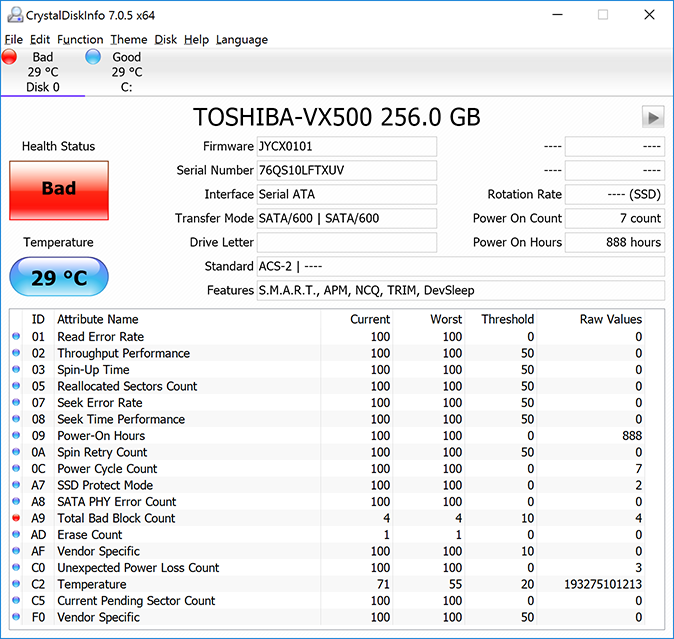This screenshot has width=674, height=639.
Task: Click the blue dot beside SATA PHY Error Count
Action: click(16, 501)
